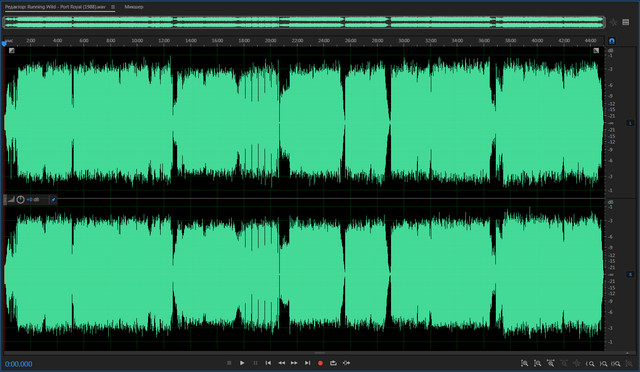Adjust the HUD amplitude gain knob
Screen dimensions: 640x372
point(20,200)
